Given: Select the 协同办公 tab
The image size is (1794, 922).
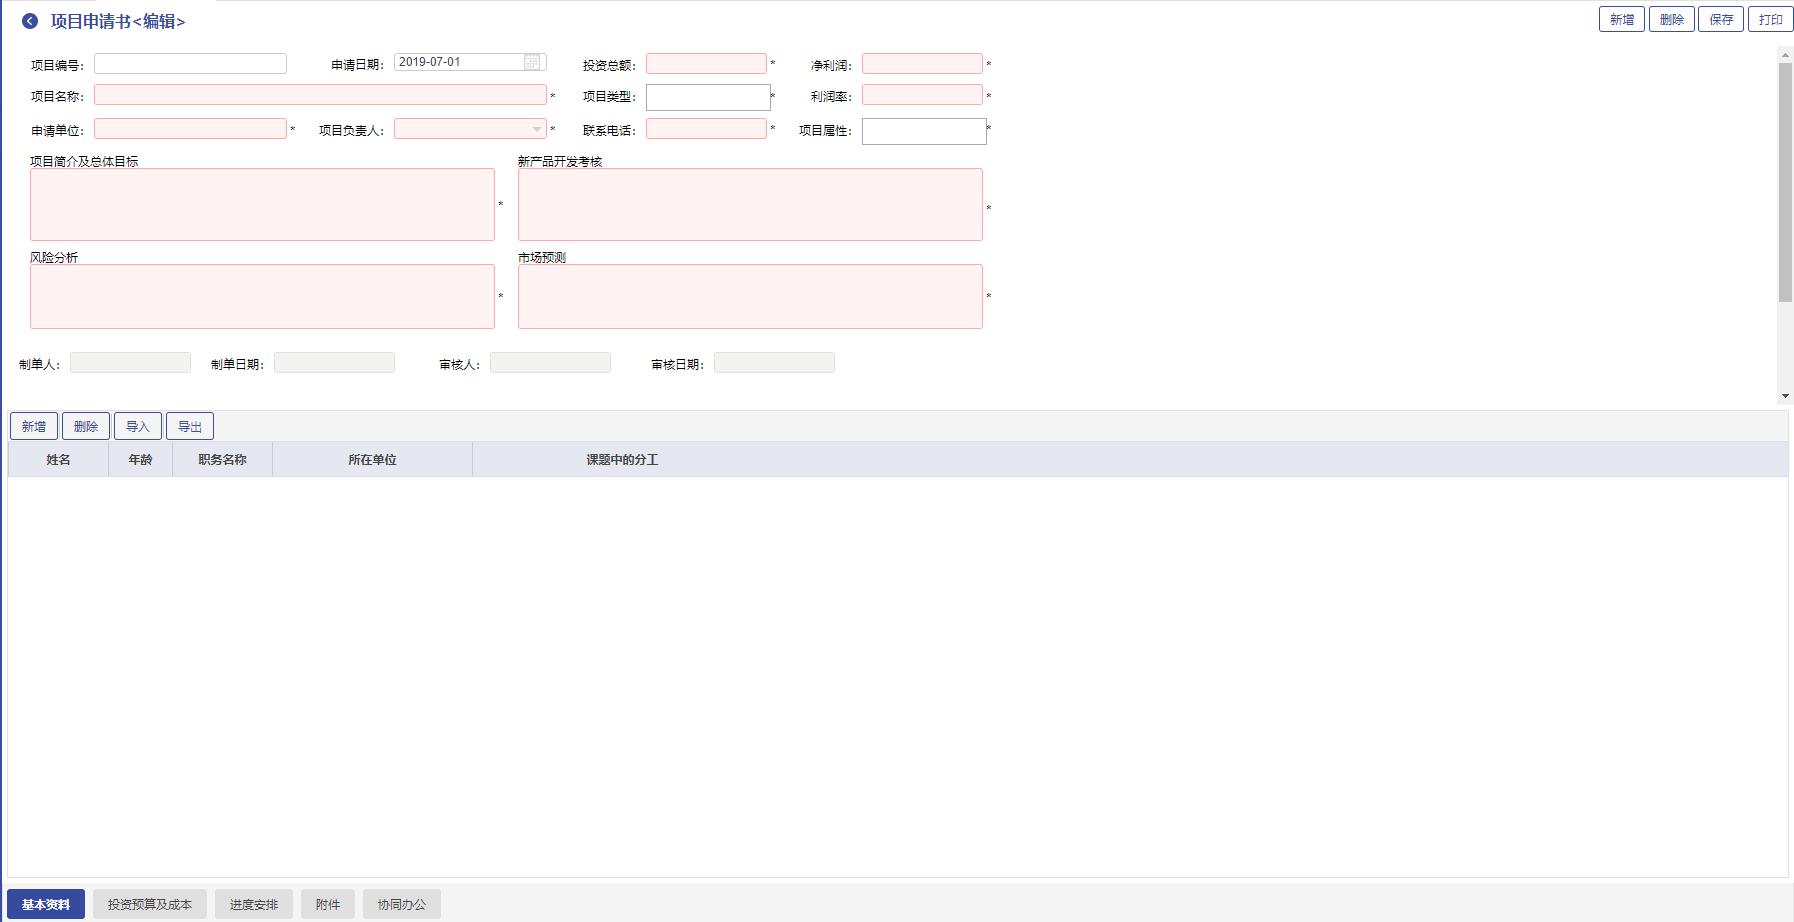Looking at the screenshot, I should click(401, 904).
